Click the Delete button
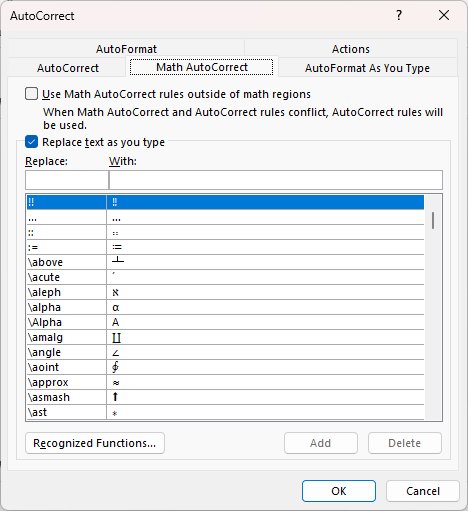The height and width of the screenshot is (511, 468). [x=405, y=443]
